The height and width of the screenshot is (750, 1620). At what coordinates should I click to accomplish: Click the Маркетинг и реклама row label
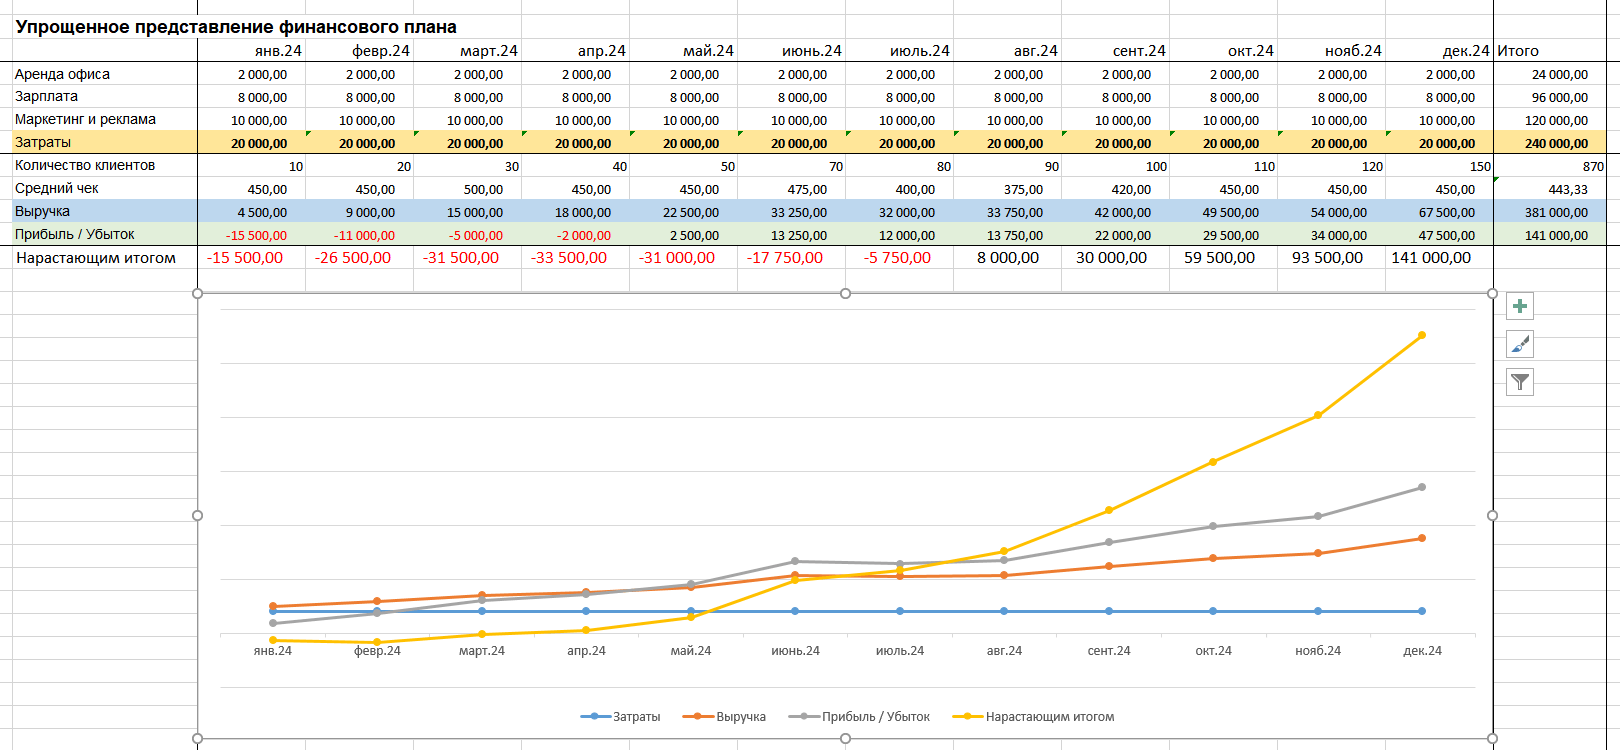(85, 119)
